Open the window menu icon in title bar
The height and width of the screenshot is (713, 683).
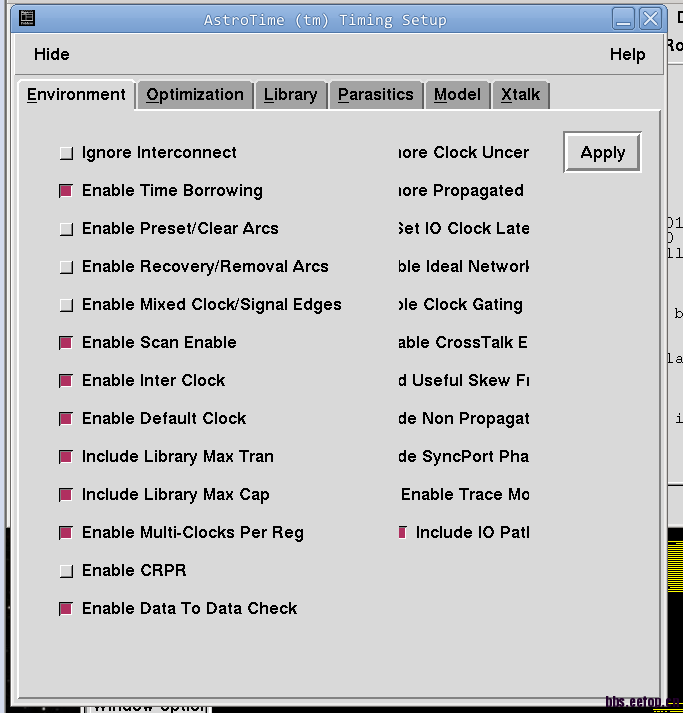click(27, 18)
